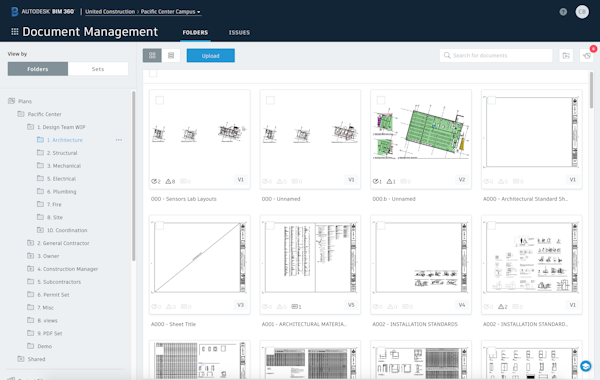
Task: Click the document grid vertical scrollbar
Action: point(591,90)
